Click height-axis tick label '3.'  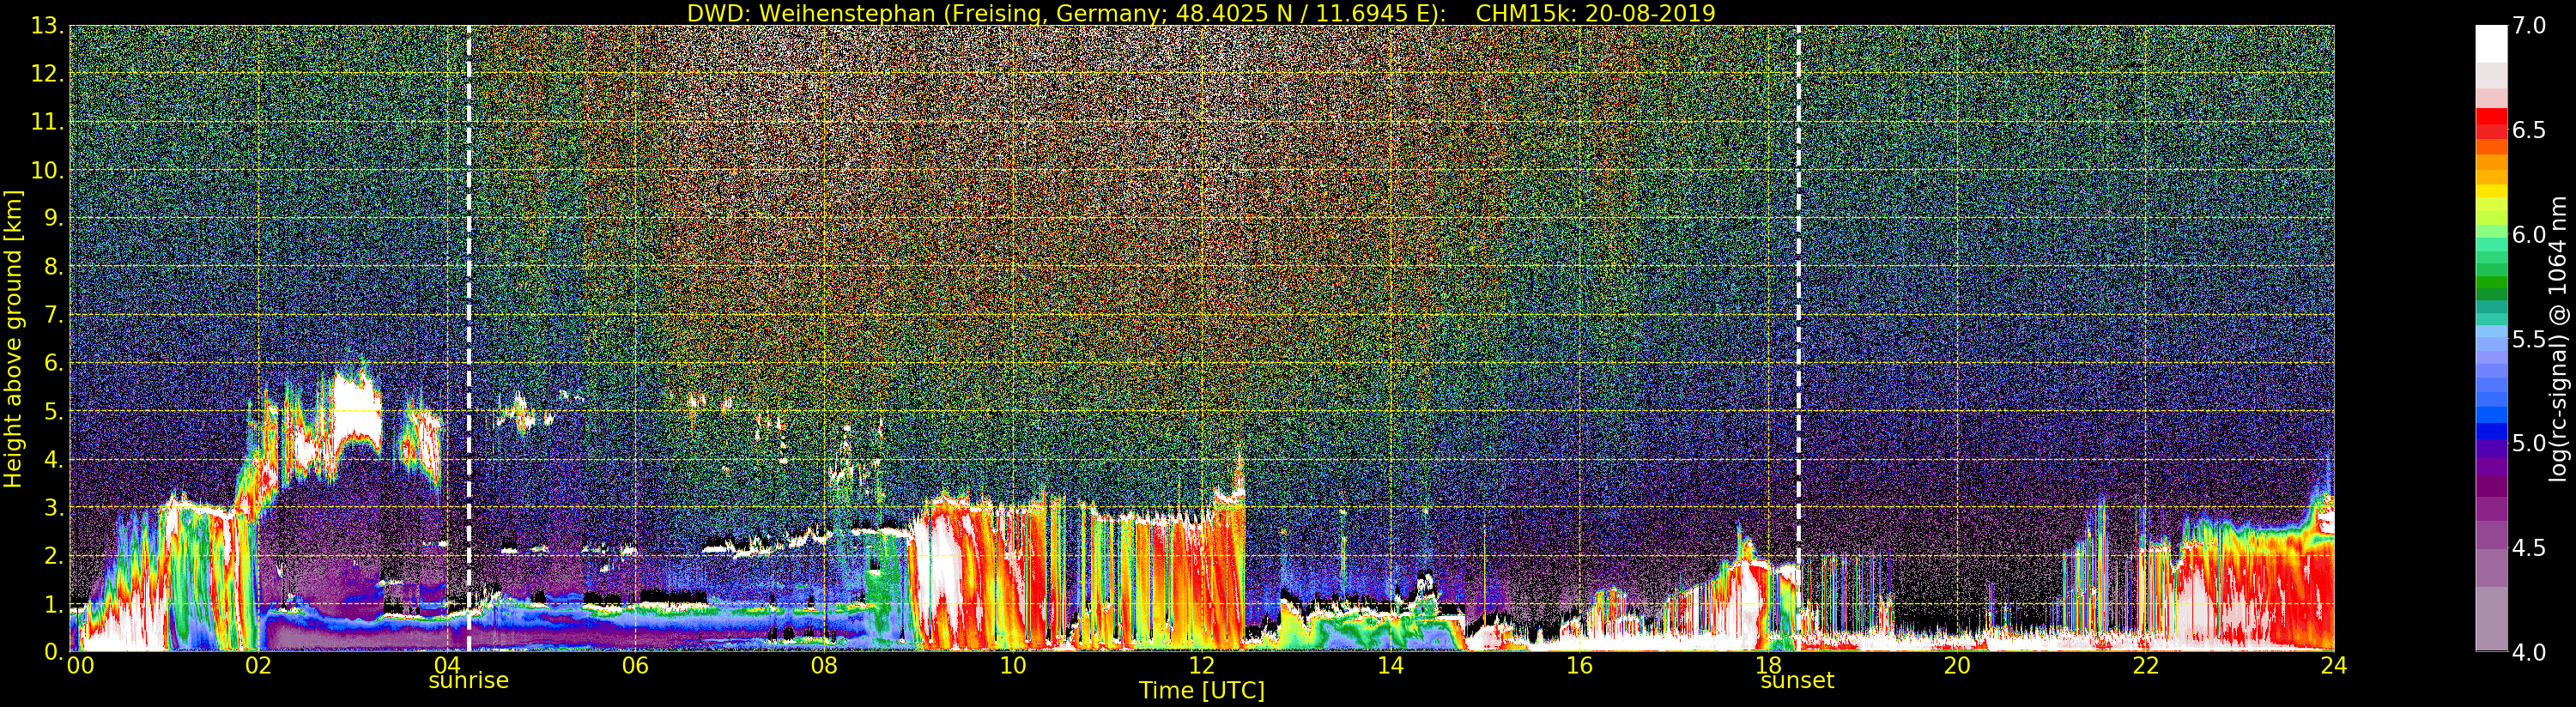tap(54, 507)
